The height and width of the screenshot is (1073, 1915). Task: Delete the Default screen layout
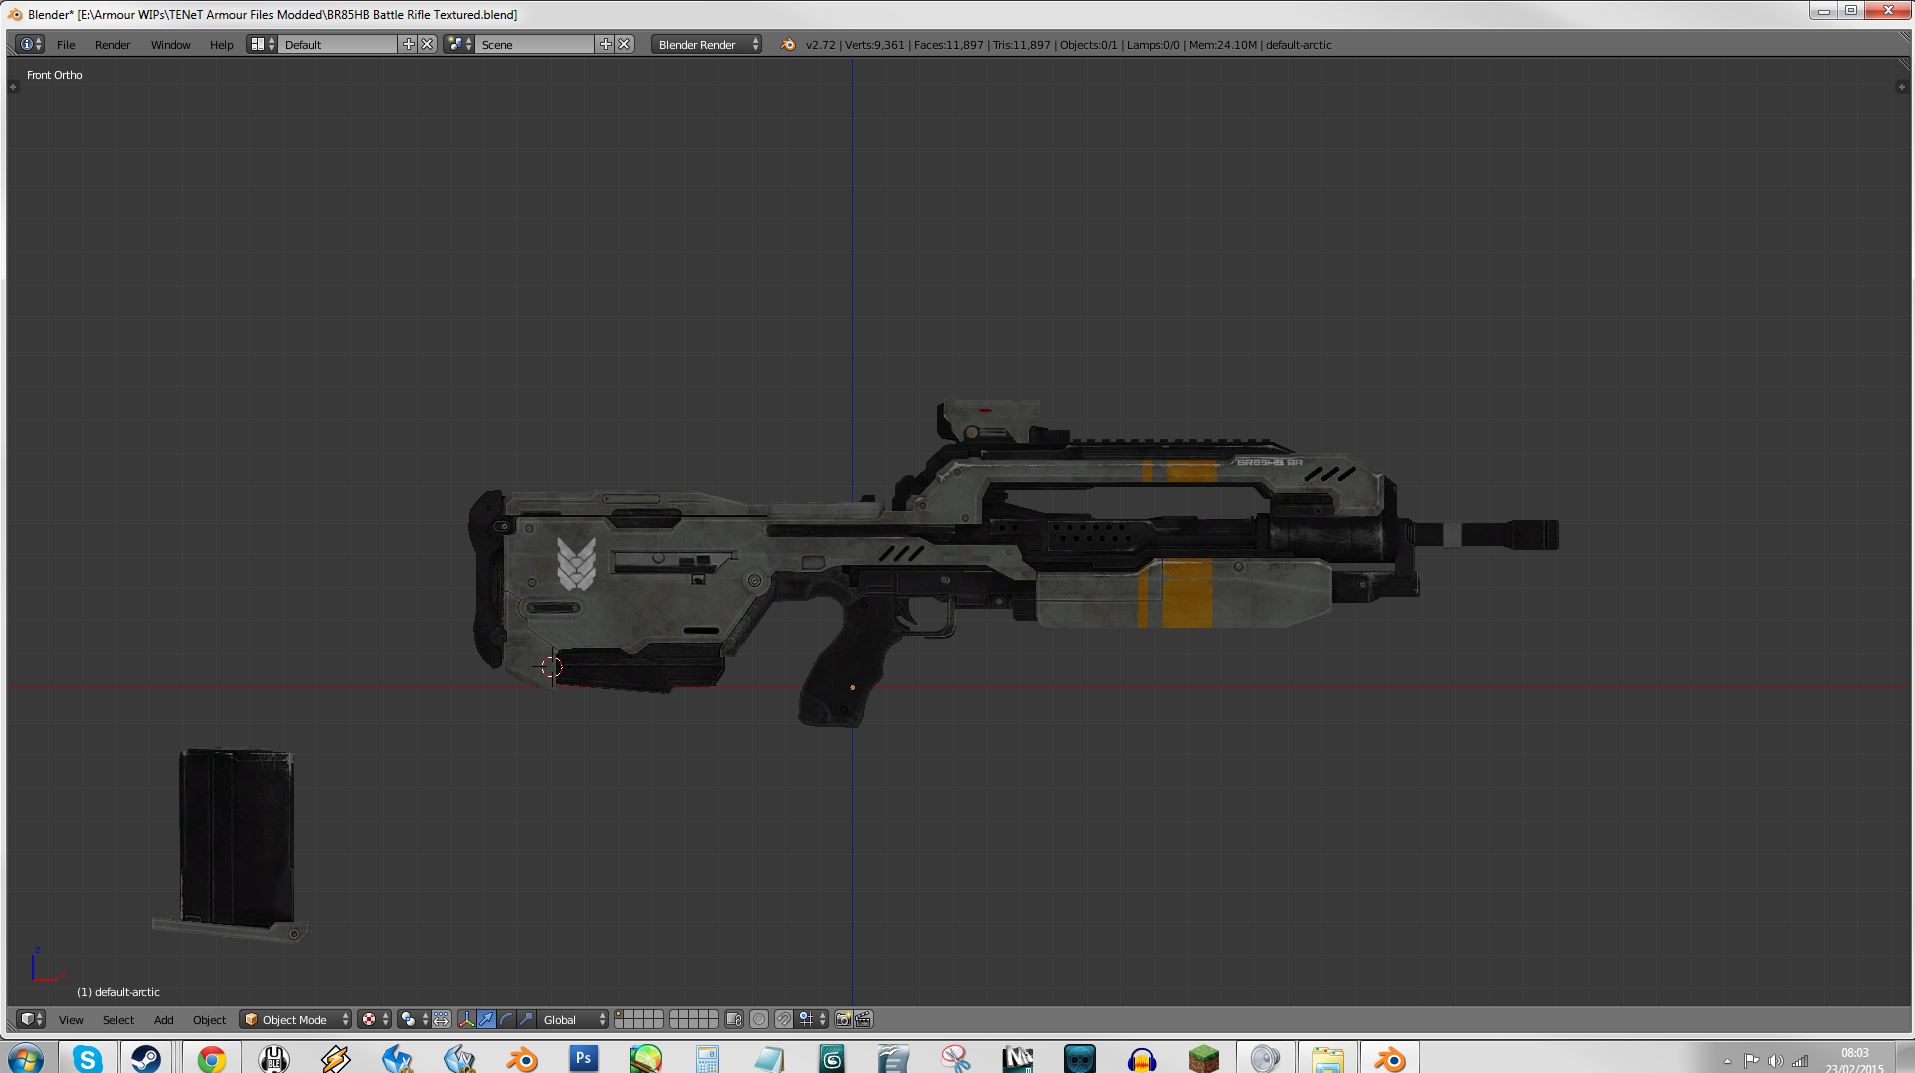427,44
